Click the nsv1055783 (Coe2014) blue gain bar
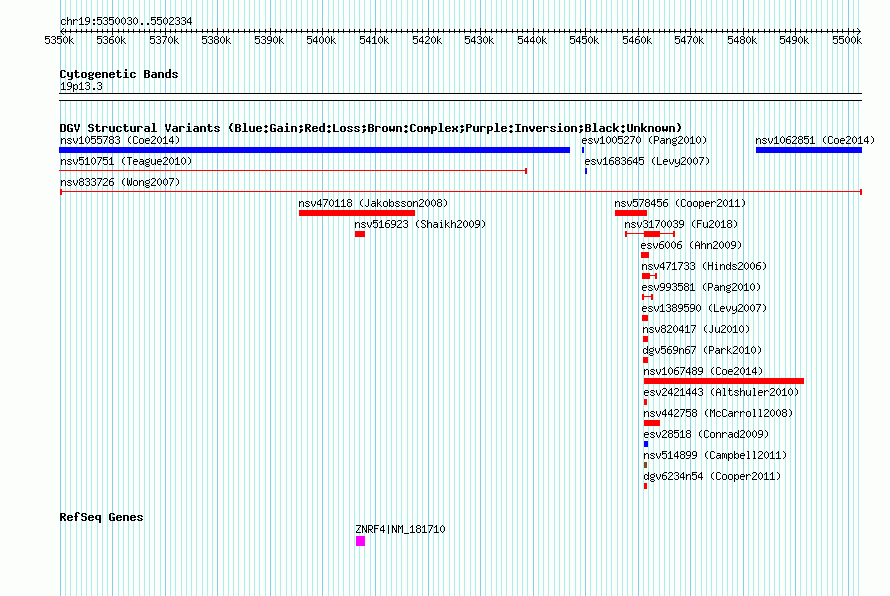890x596 pixels. pos(314,150)
